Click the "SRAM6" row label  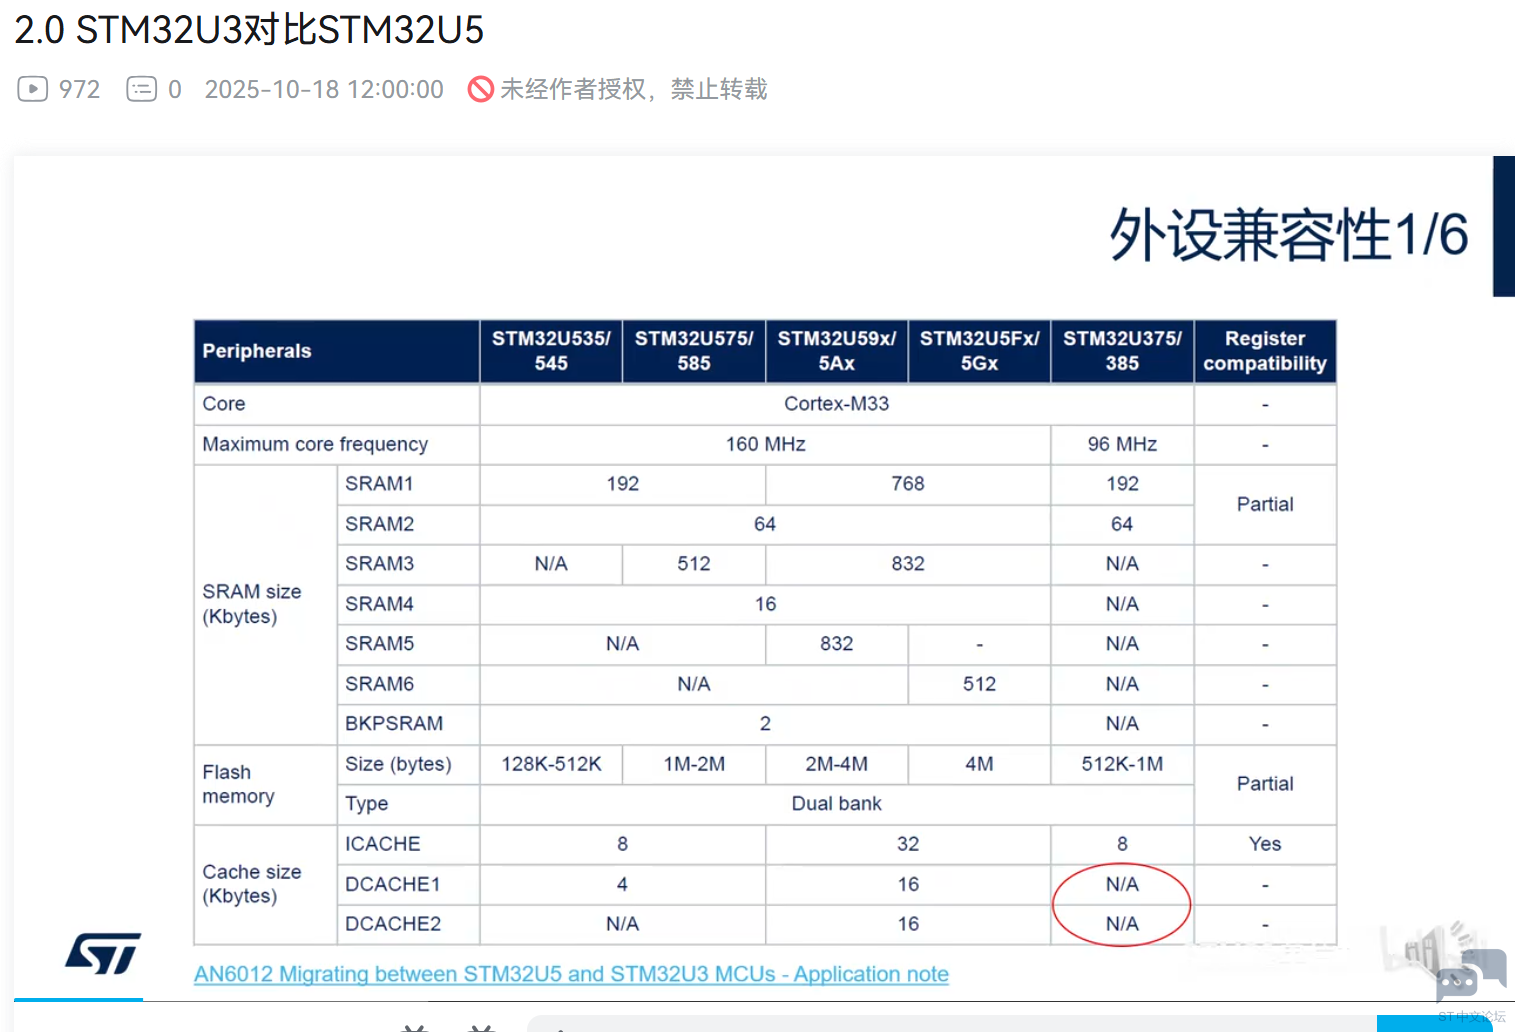click(380, 684)
